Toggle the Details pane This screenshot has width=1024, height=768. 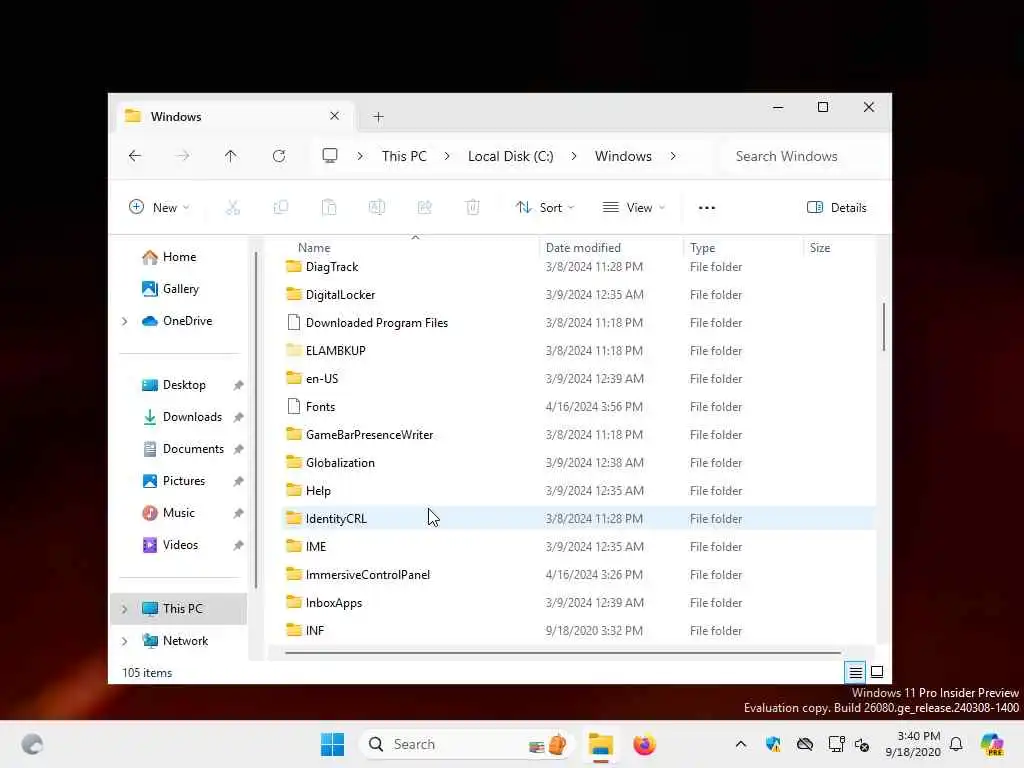[837, 208]
